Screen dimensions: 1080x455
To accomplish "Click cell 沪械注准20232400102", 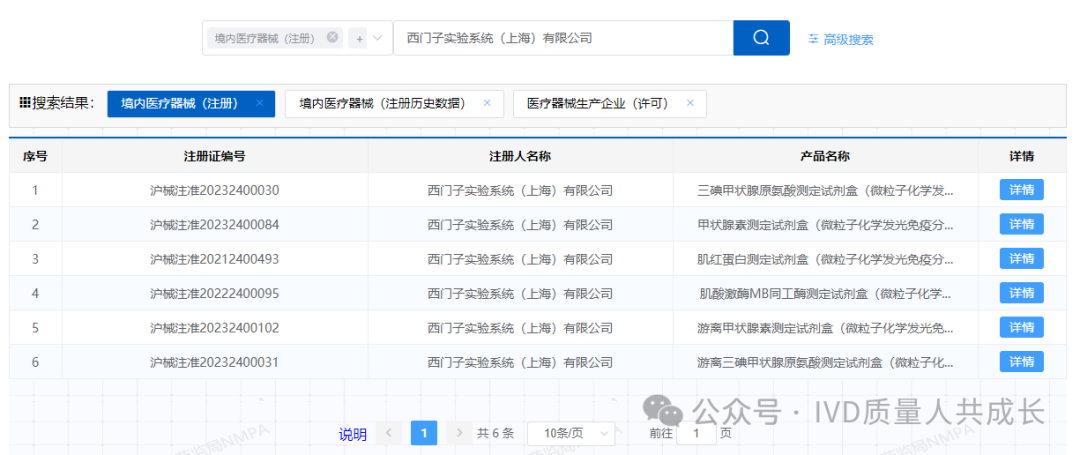I will pos(214,328).
